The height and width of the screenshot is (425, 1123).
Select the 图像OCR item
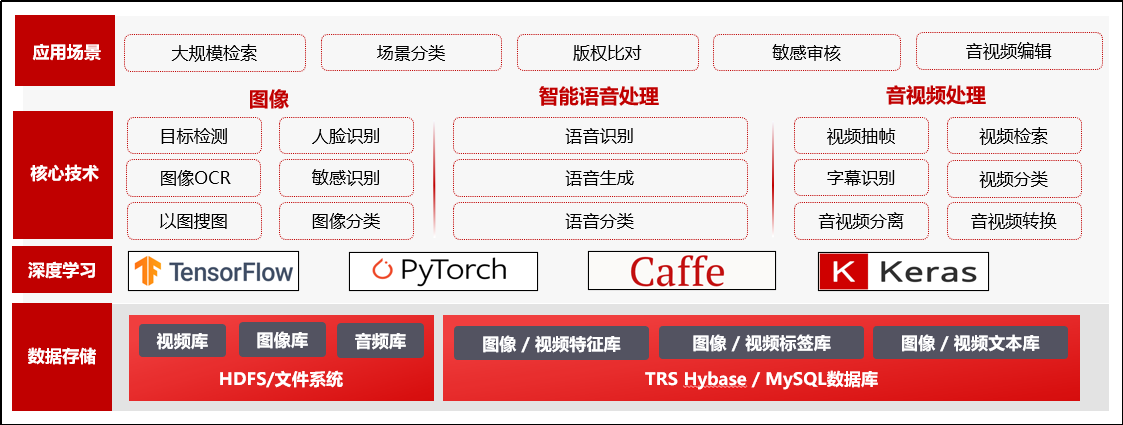pyautogui.click(x=194, y=179)
